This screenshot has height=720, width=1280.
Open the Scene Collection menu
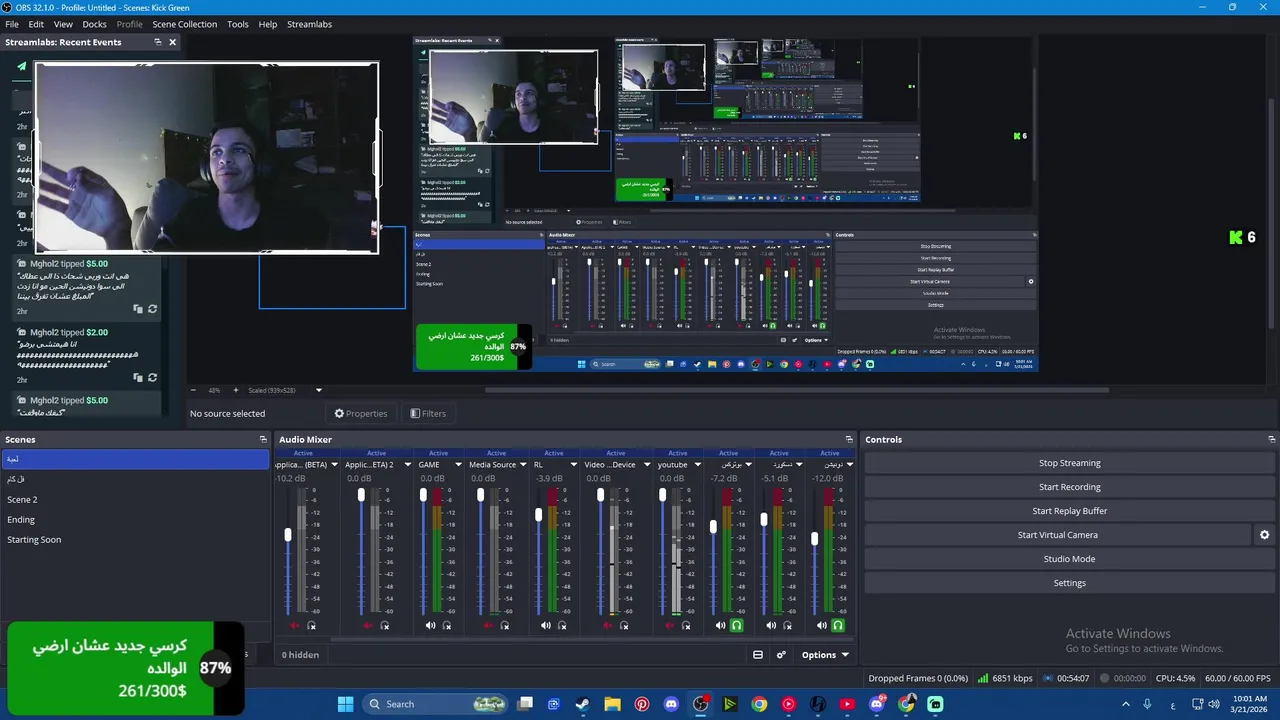[184, 24]
